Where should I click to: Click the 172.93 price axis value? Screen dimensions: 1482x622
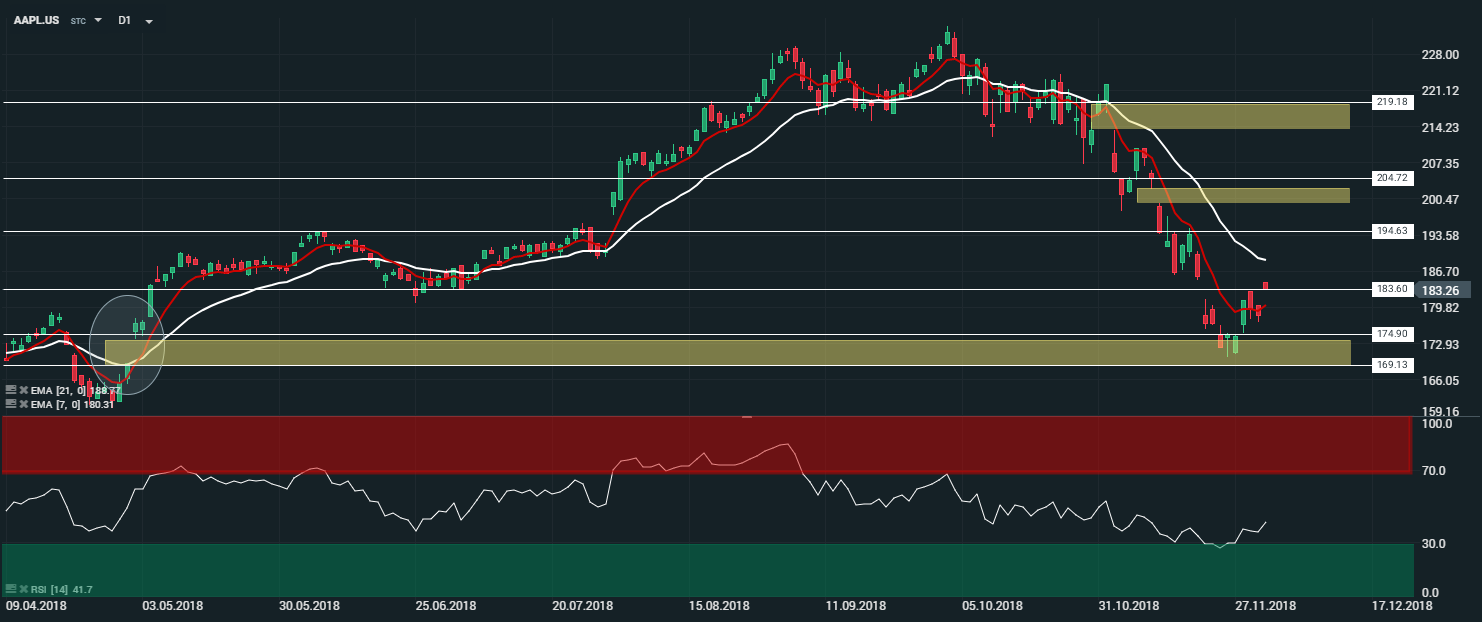(x=1441, y=345)
